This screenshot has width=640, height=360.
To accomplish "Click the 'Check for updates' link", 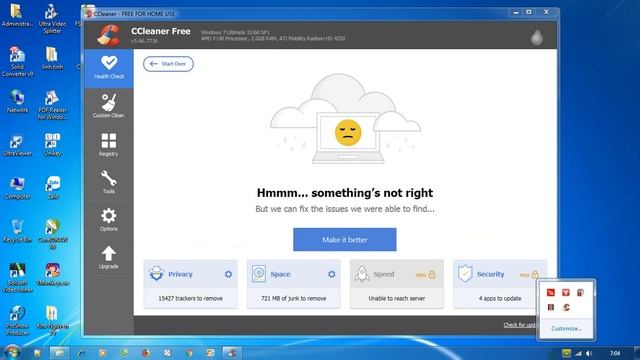I will click(x=519, y=325).
